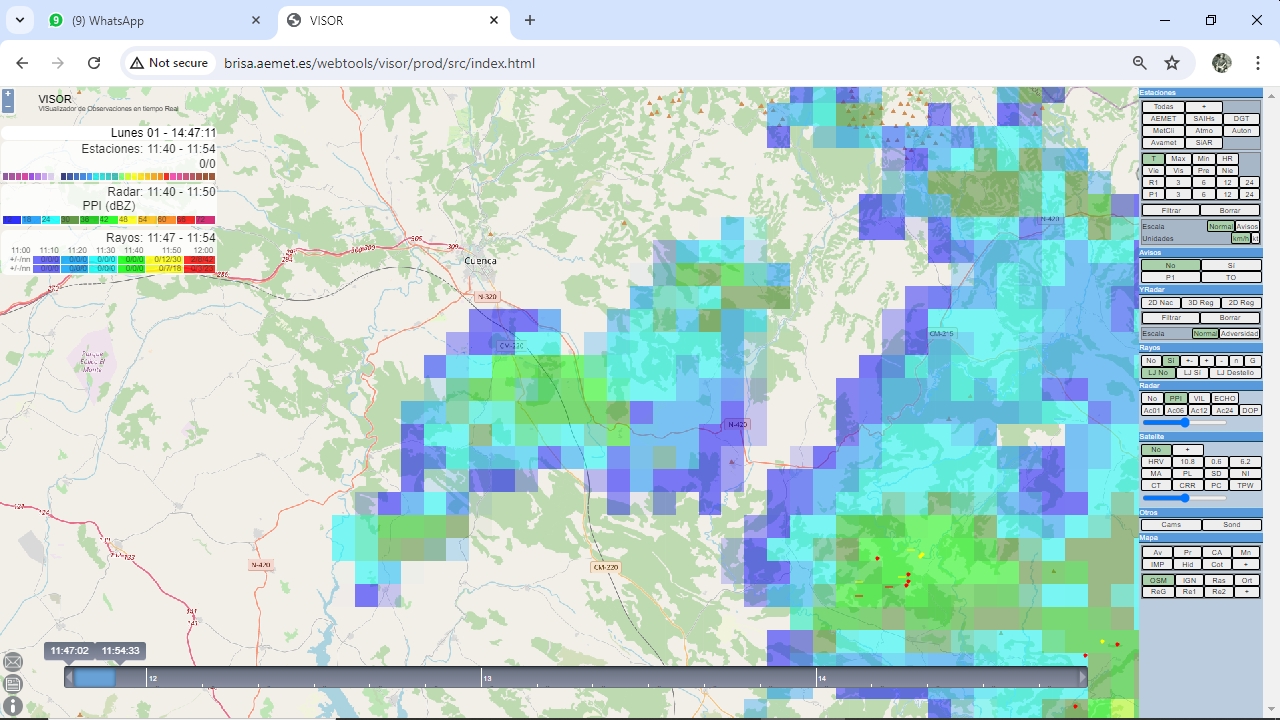The width and height of the screenshot is (1280, 720).
Task: Click the envelope icon at bottom left
Action: [13, 662]
